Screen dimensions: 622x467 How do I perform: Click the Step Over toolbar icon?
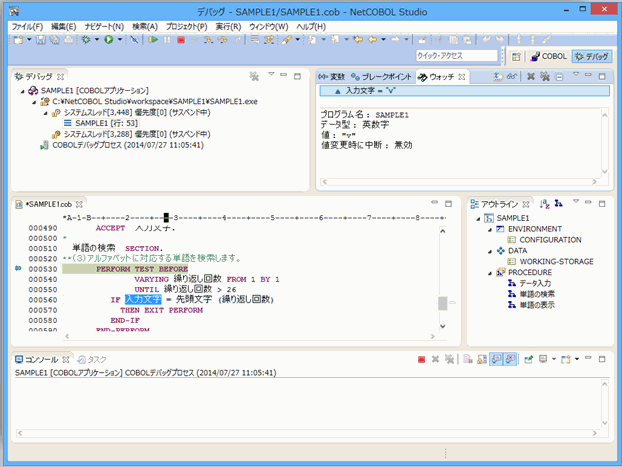pos(223,40)
